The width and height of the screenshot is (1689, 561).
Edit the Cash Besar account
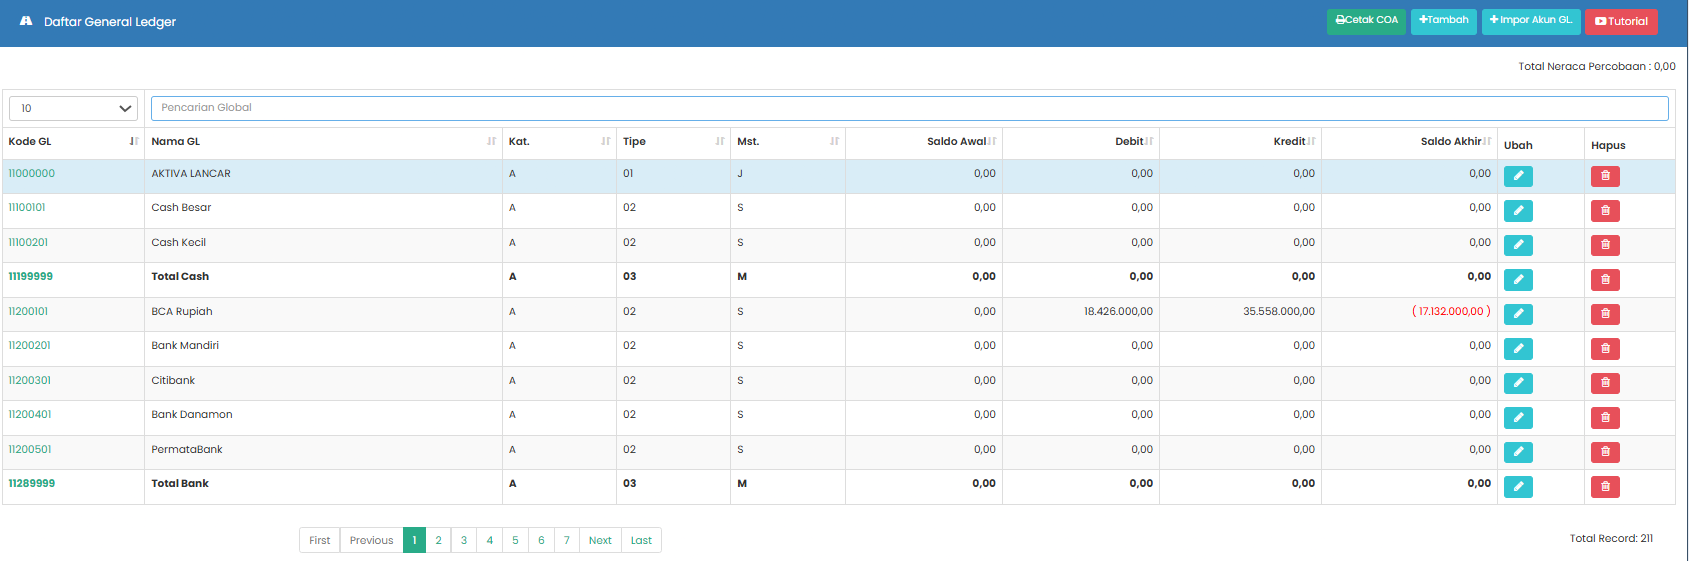(x=1518, y=211)
